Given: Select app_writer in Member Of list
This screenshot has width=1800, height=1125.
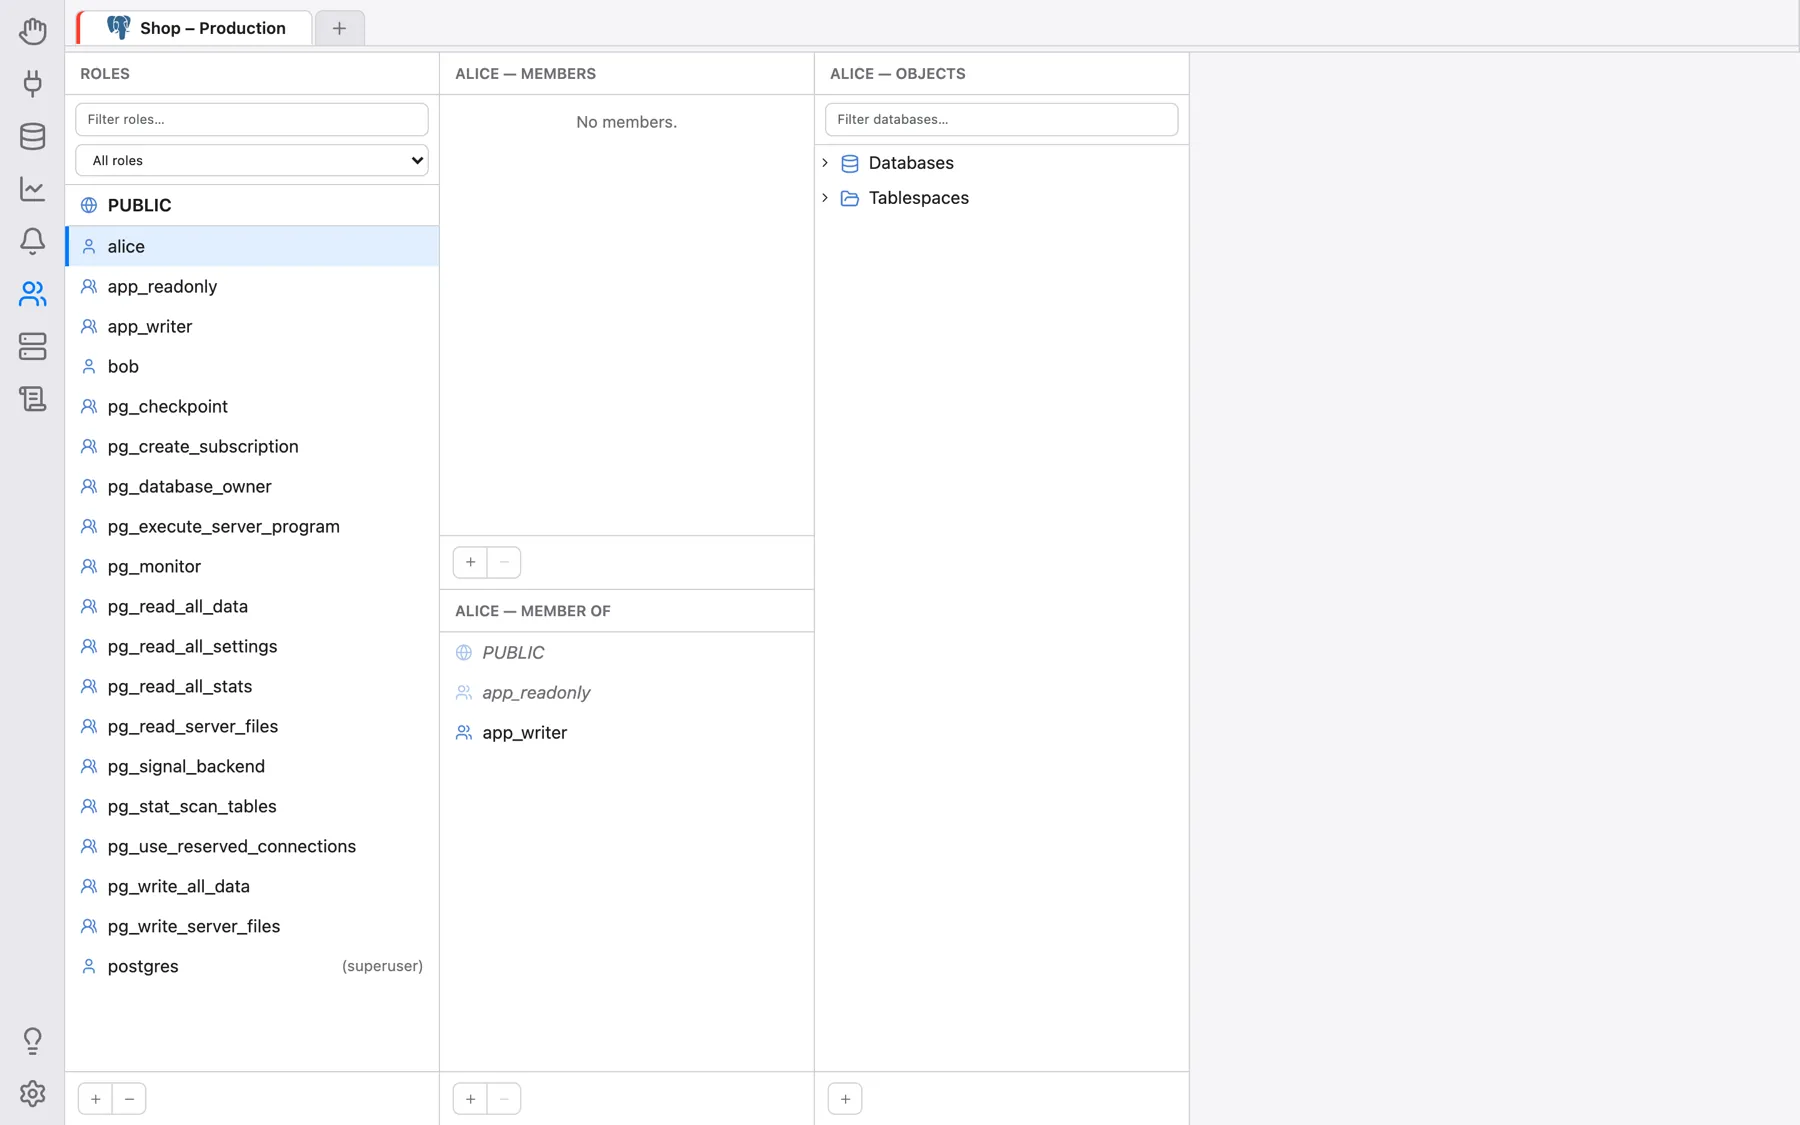Looking at the screenshot, I should point(627,732).
